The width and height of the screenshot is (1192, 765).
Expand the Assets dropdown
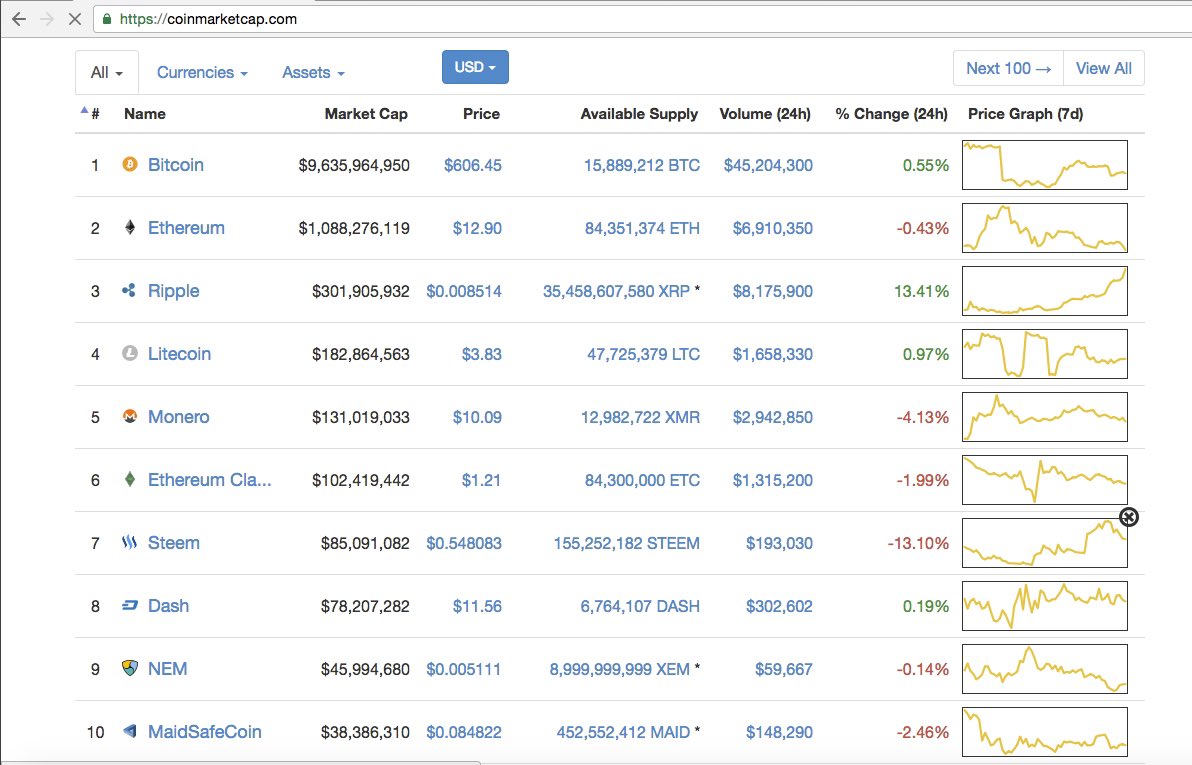pyautogui.click(x=313, y=73)
